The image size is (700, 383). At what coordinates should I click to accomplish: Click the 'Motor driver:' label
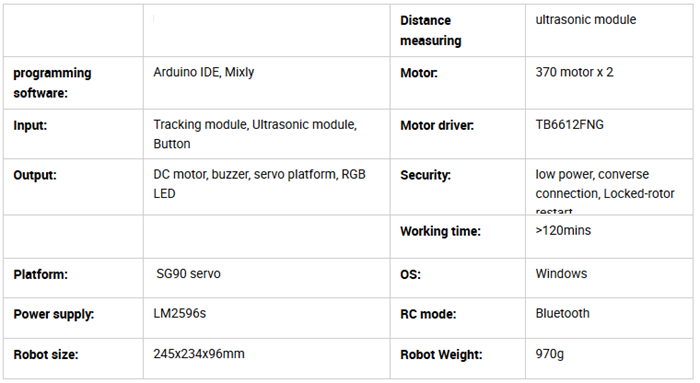(437, 125)
